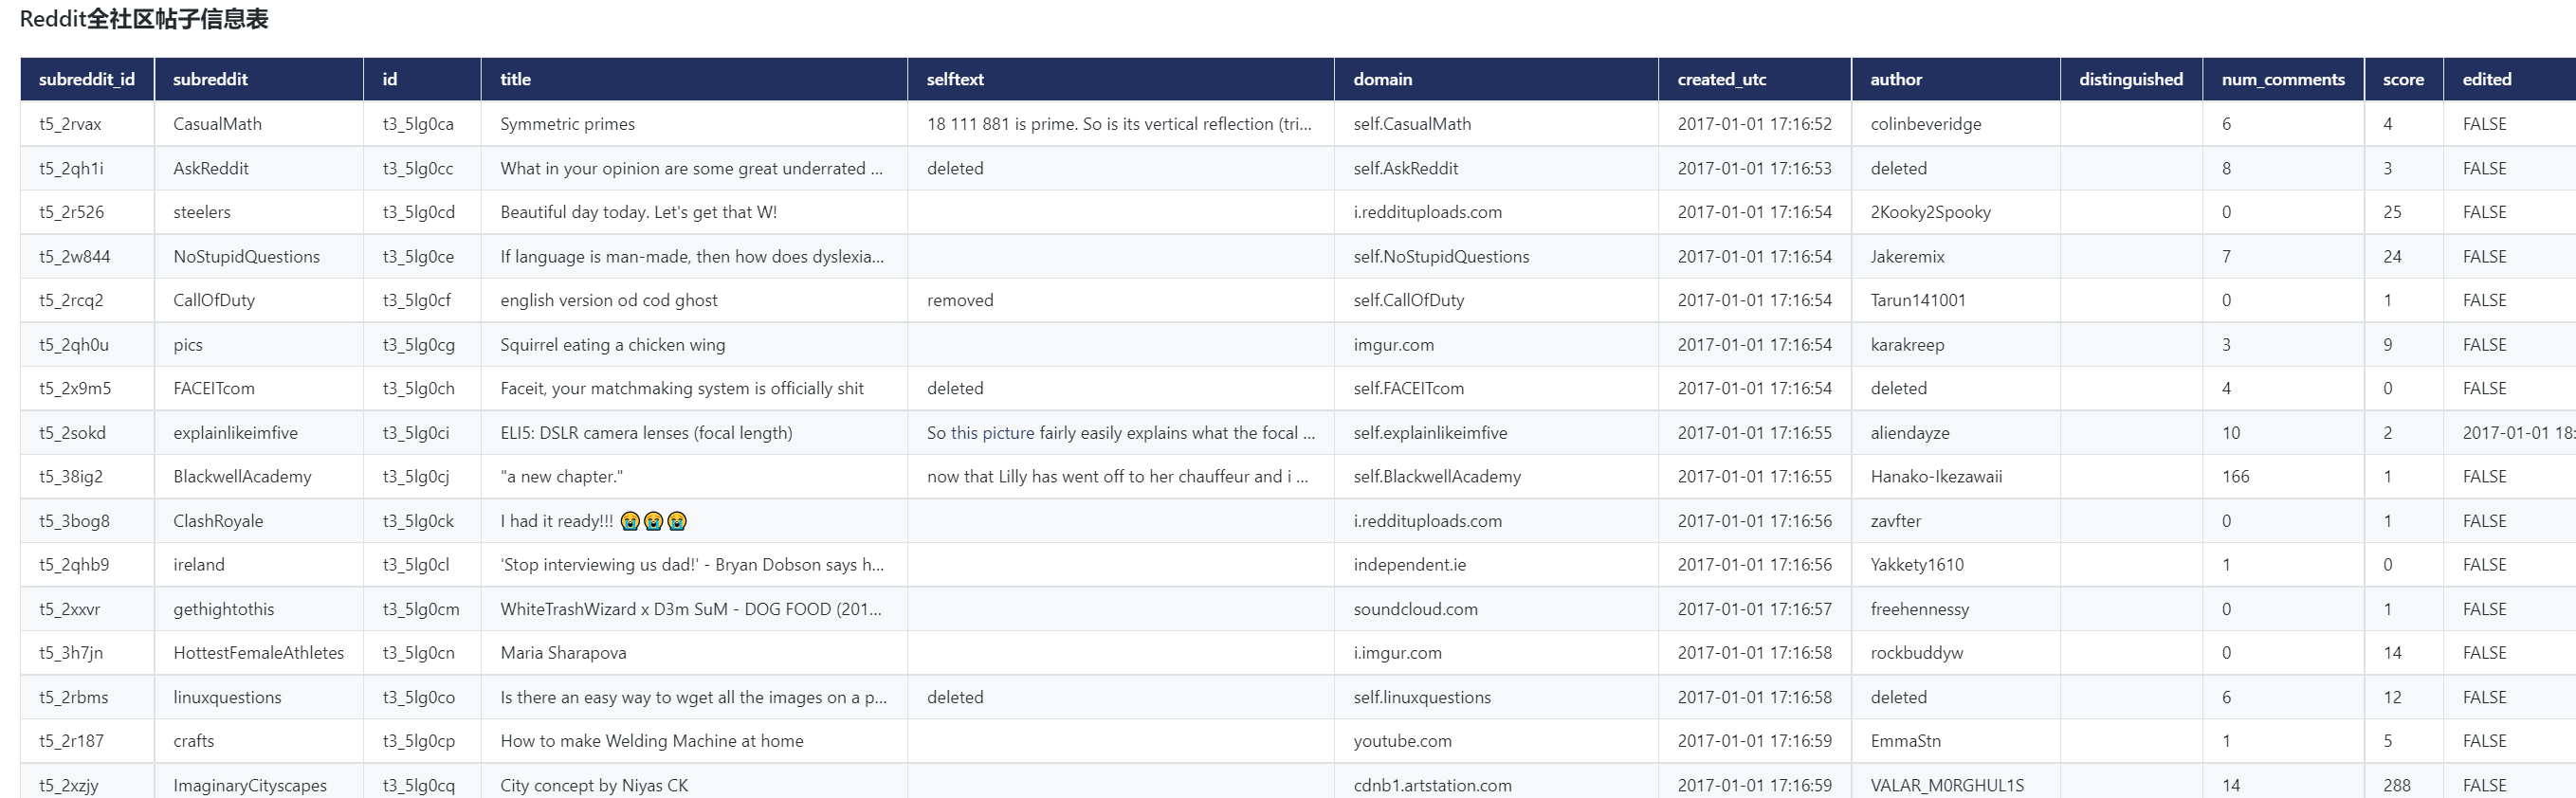Select created_utc cell 2017-01-01 17:16:52
Viewport: 2576px width, 798px height.
tap(1755, 124)
